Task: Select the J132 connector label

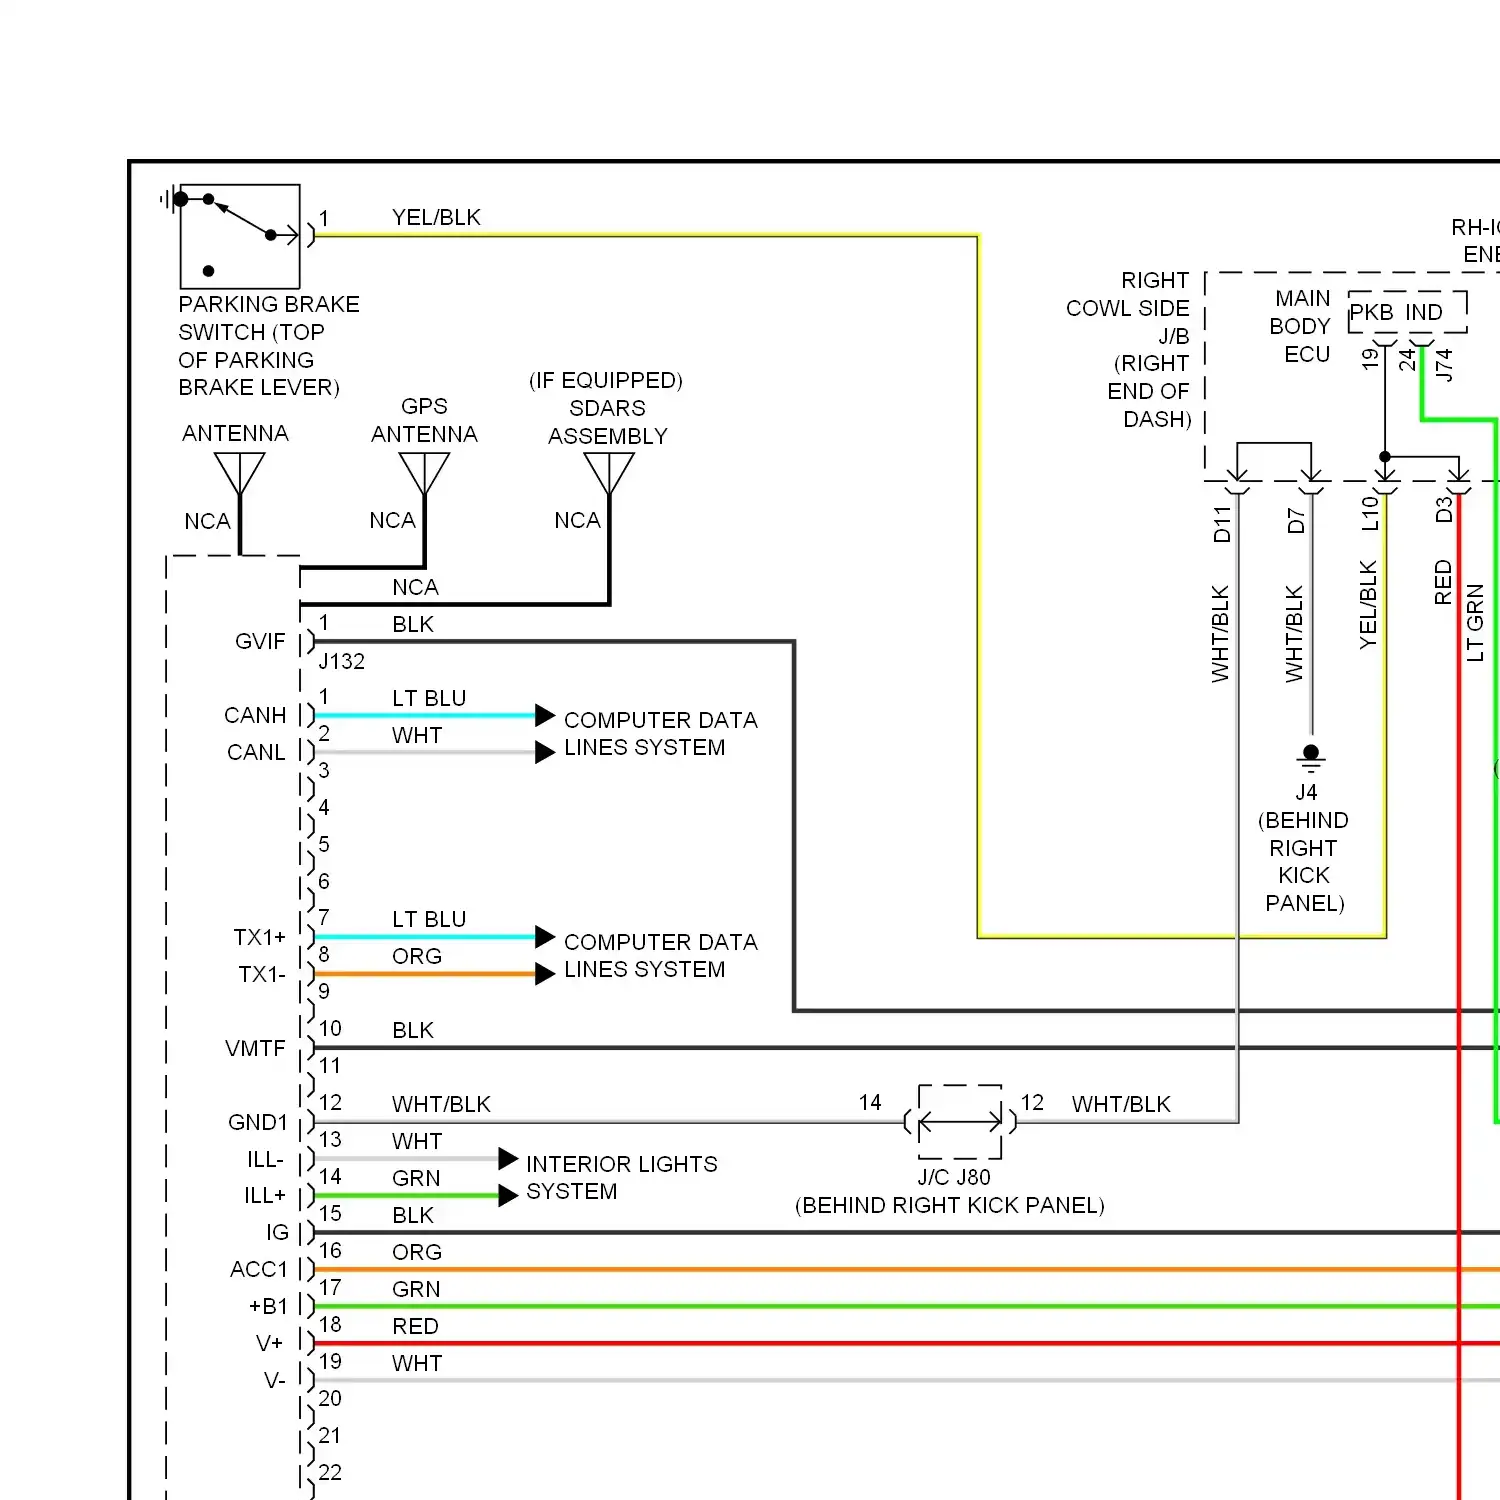Action: coord(342,661)
